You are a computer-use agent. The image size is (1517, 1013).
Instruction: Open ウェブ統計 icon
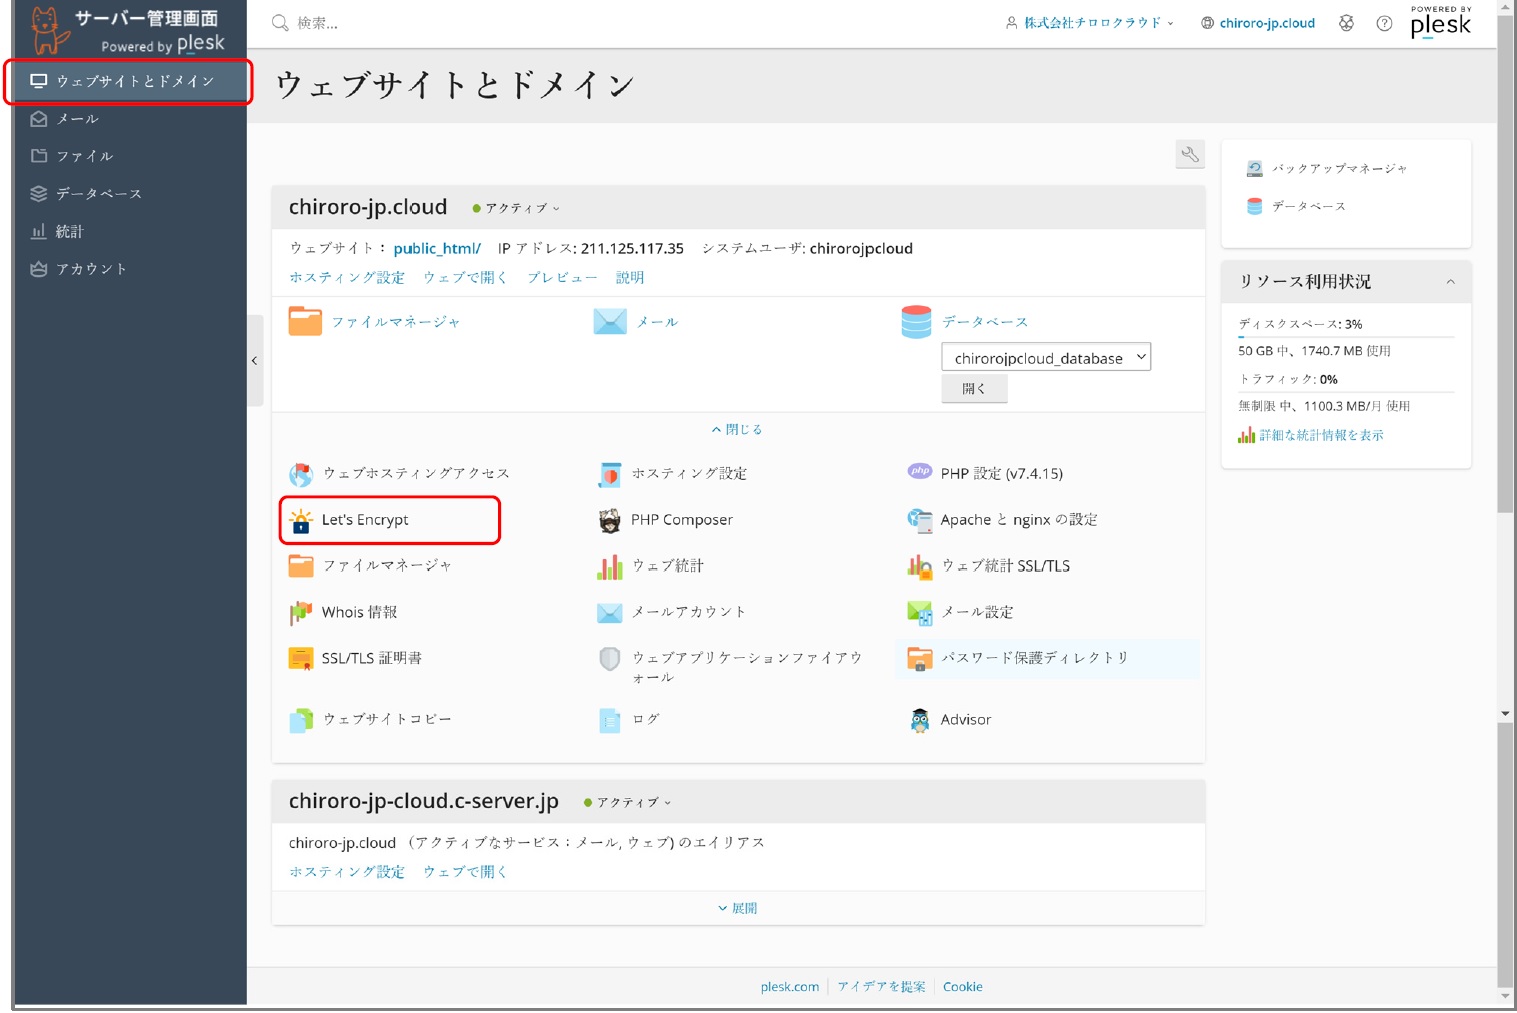(x=610, y=567)
